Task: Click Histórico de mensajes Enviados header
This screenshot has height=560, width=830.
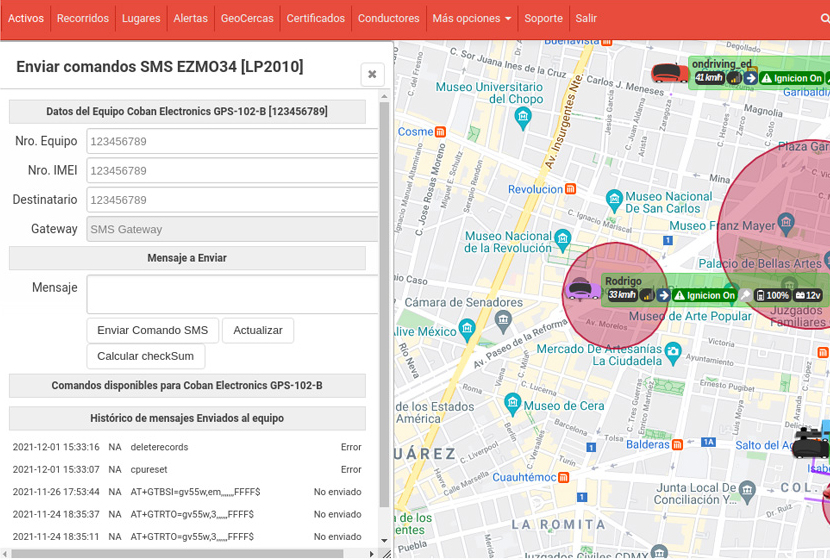Action: [x=187, y=418]
